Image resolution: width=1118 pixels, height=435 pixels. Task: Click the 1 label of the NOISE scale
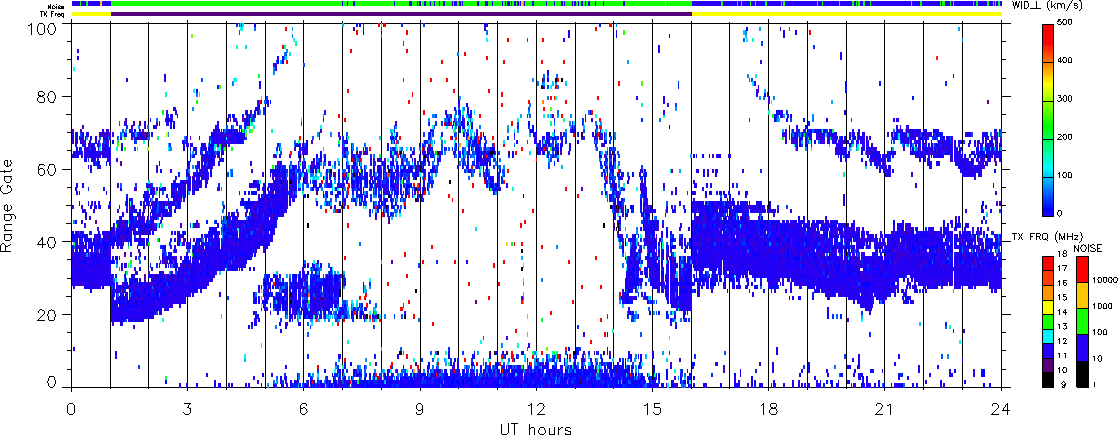(x=1094, y=384)
